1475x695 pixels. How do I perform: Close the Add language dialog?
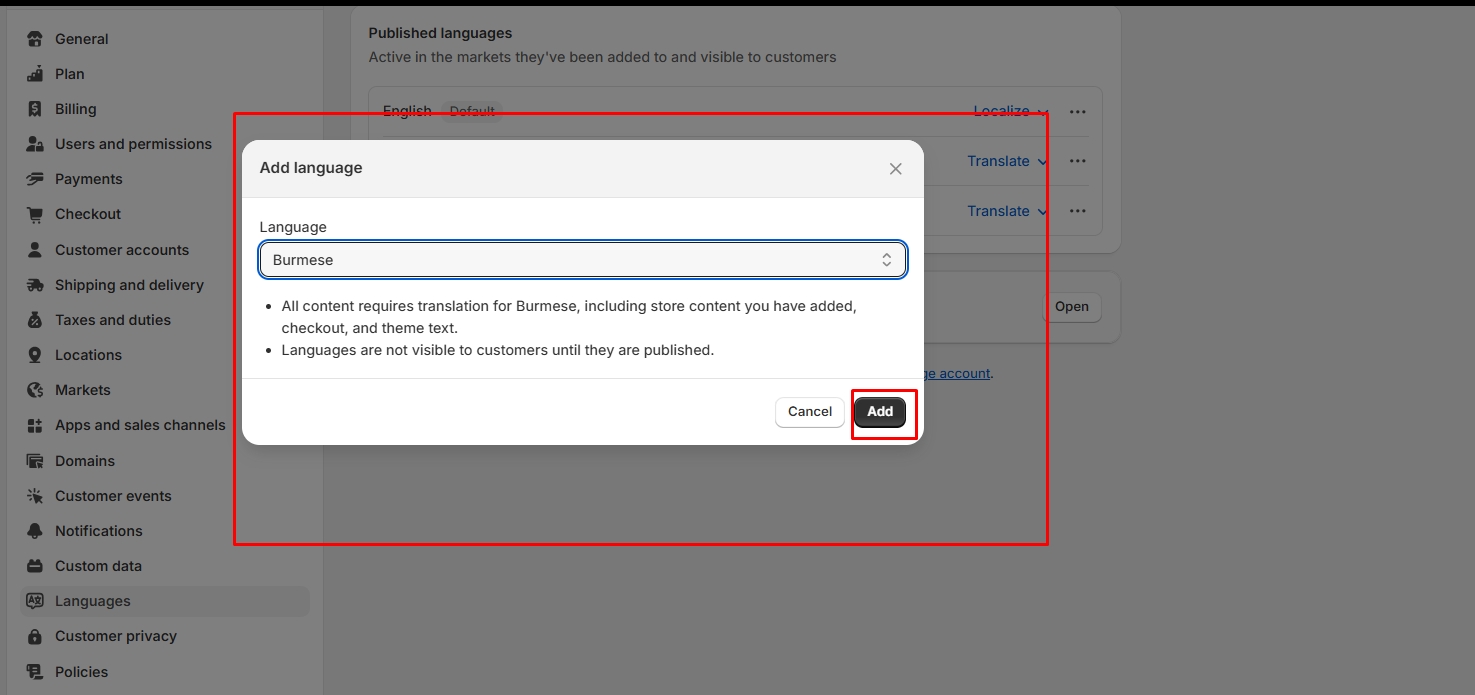point(895,169)
